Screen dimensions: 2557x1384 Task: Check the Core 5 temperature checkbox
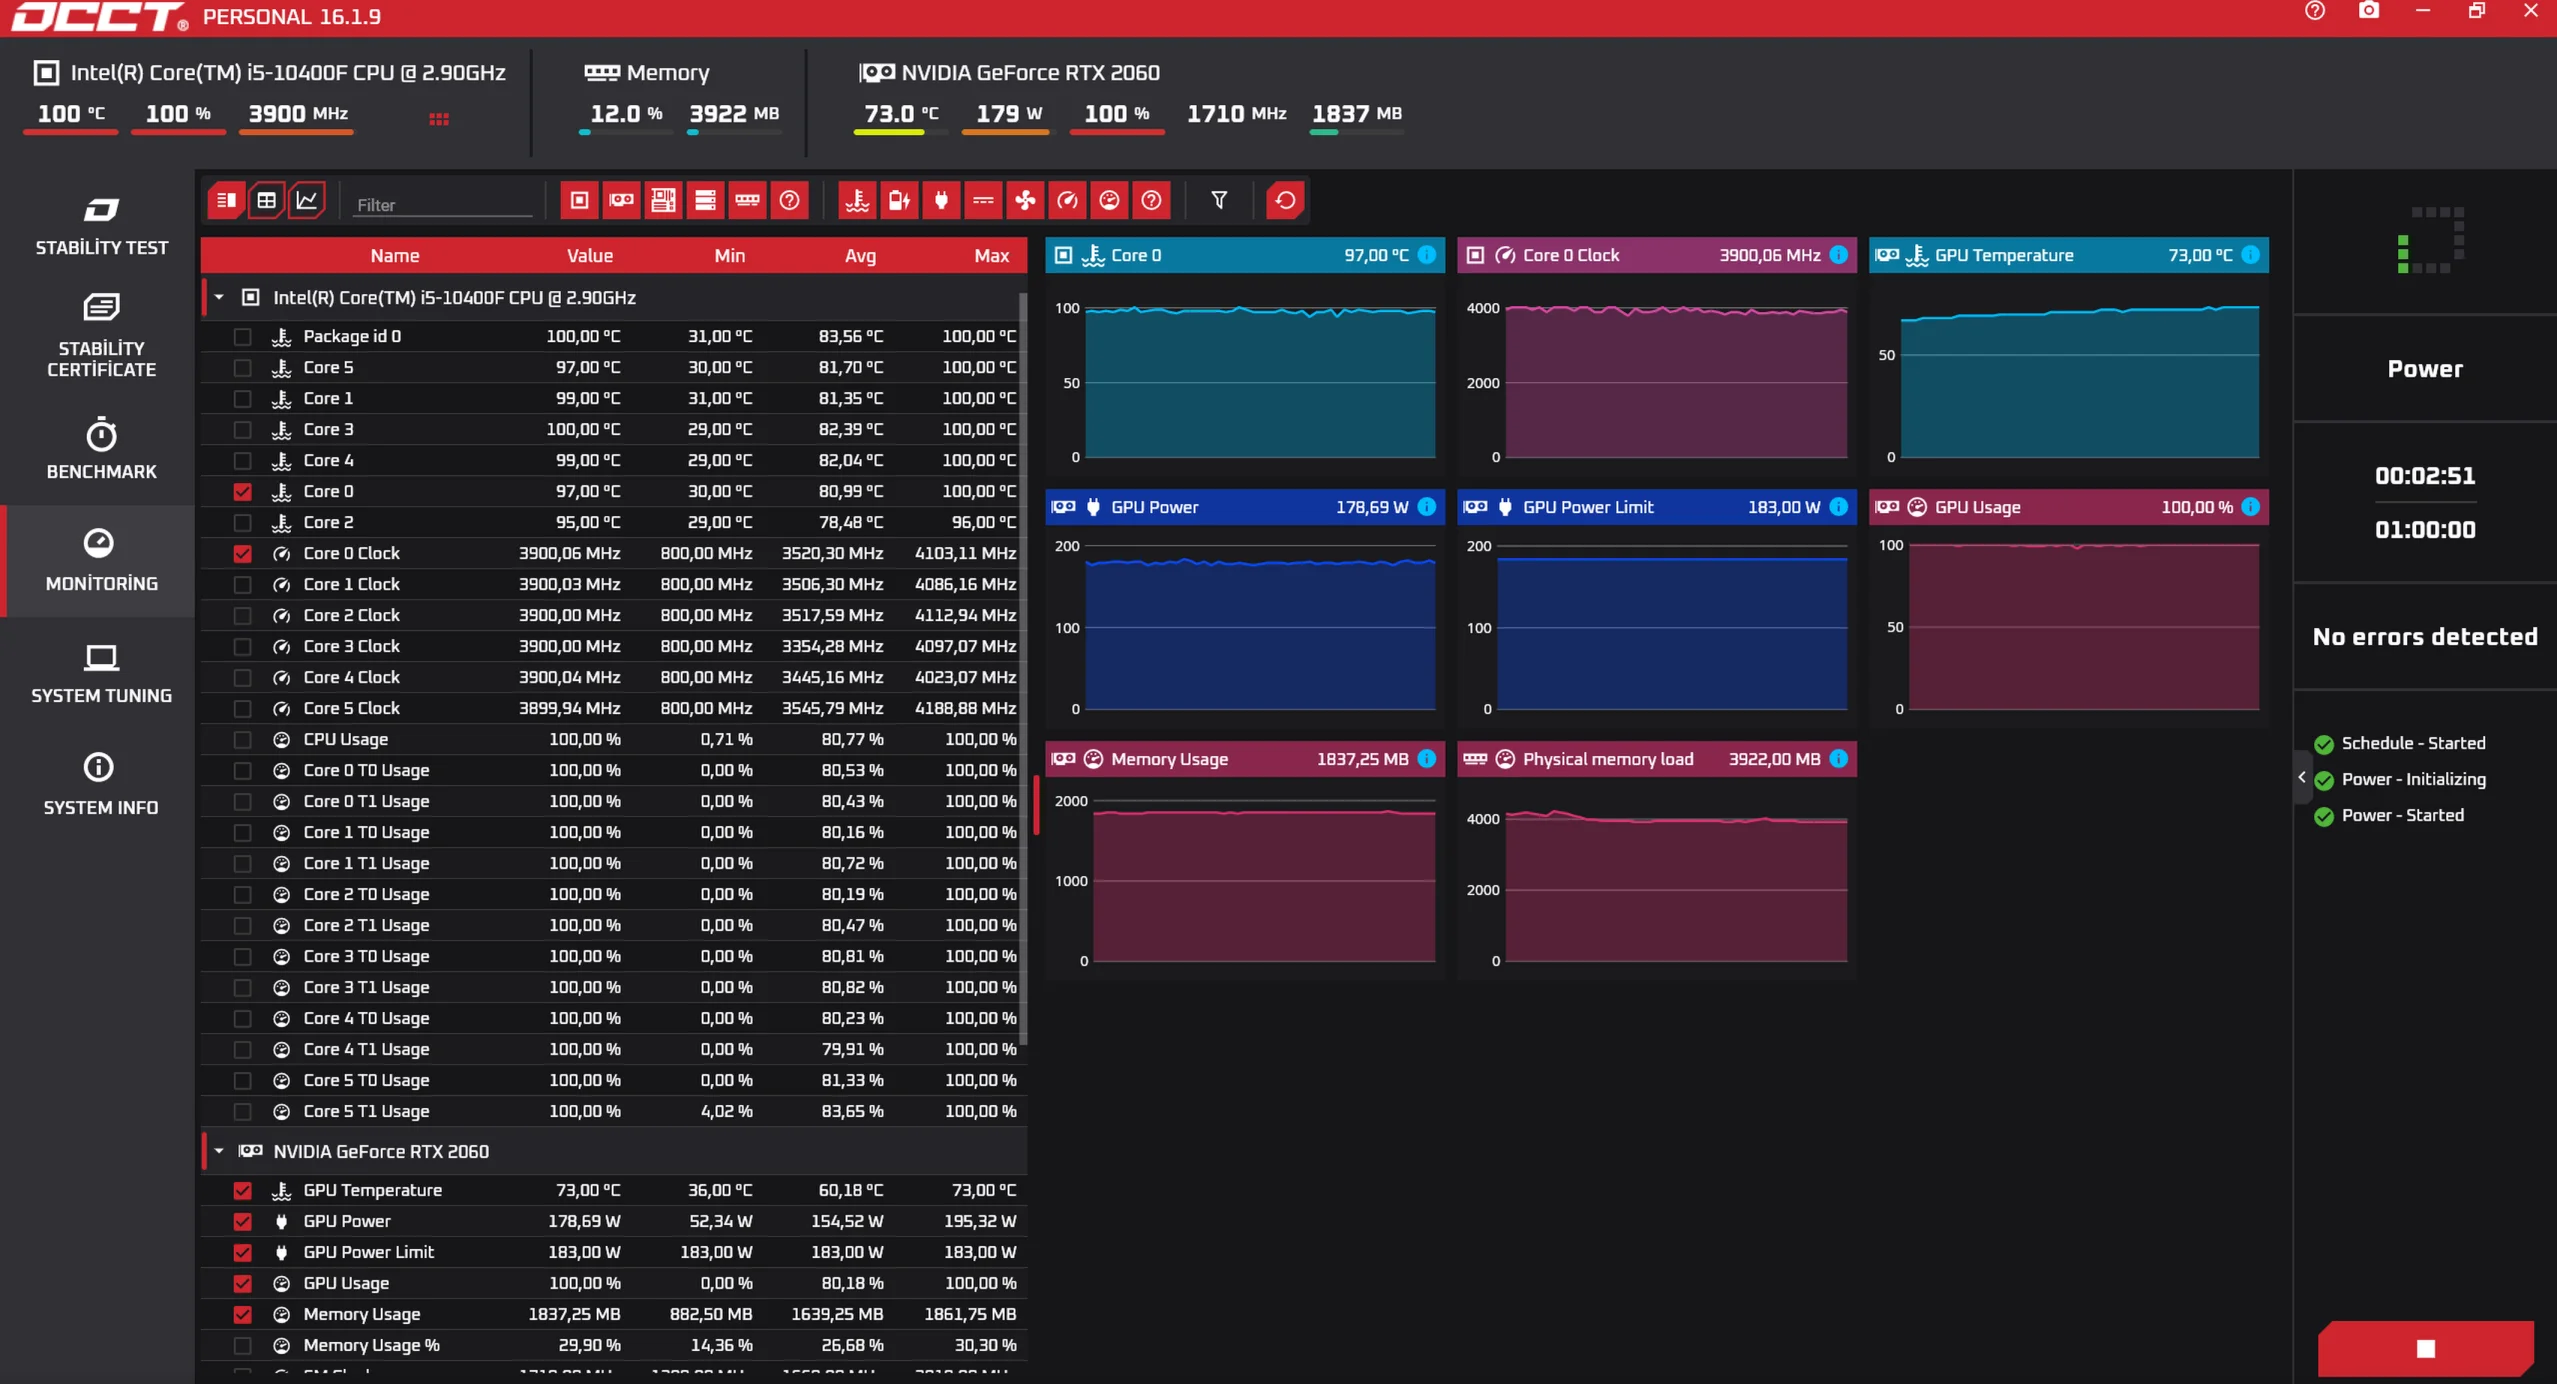(242, 368)
